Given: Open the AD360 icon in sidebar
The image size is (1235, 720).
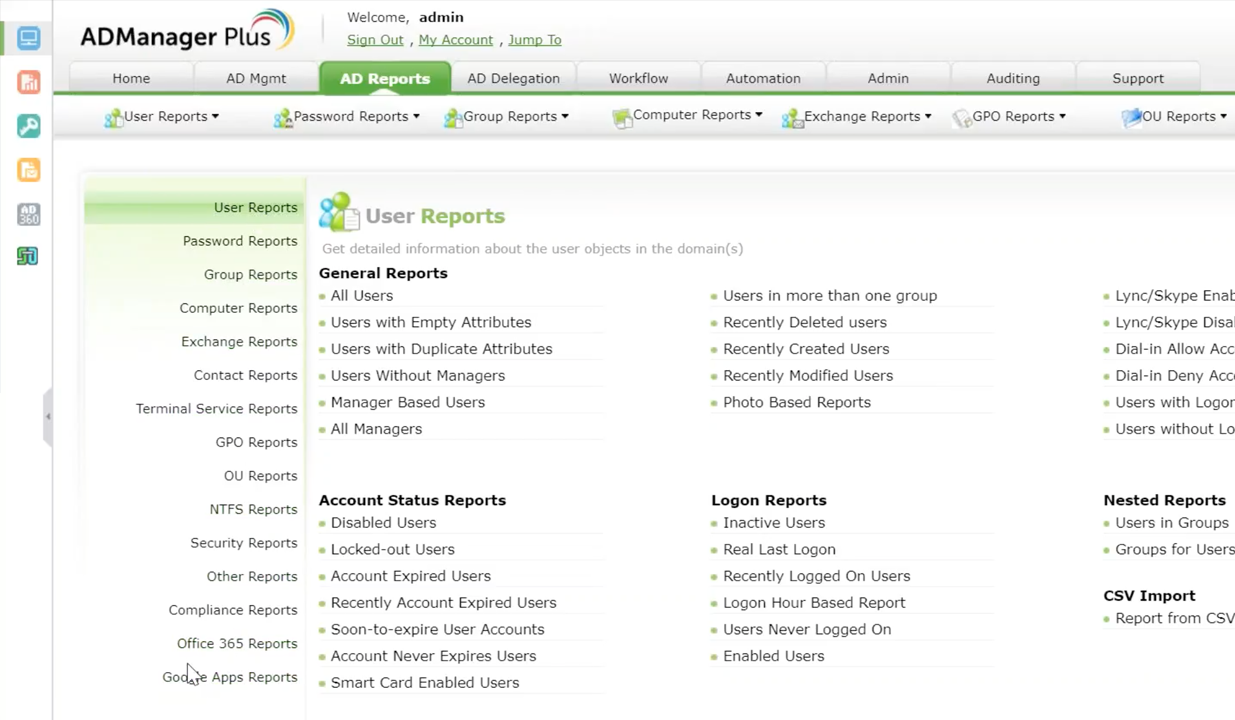Looking at the screenshot, I should (x=28, y=214).
